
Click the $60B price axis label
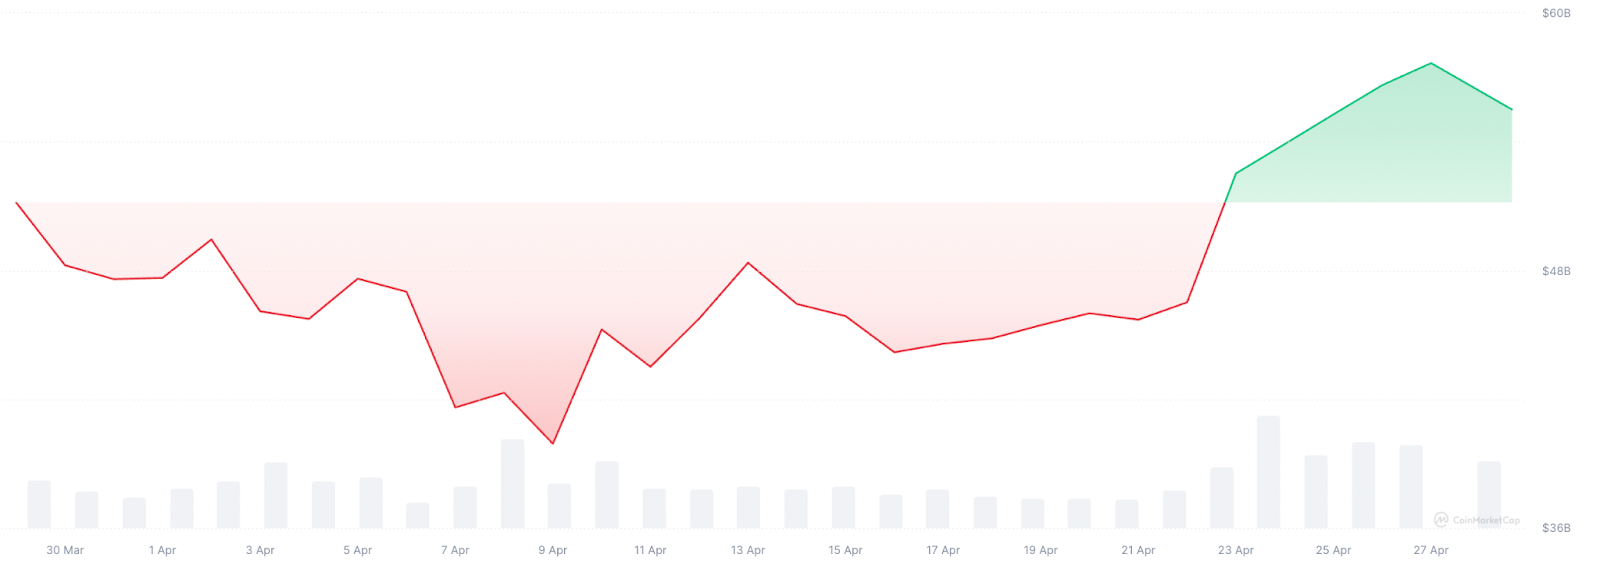tap(1556, 13)
